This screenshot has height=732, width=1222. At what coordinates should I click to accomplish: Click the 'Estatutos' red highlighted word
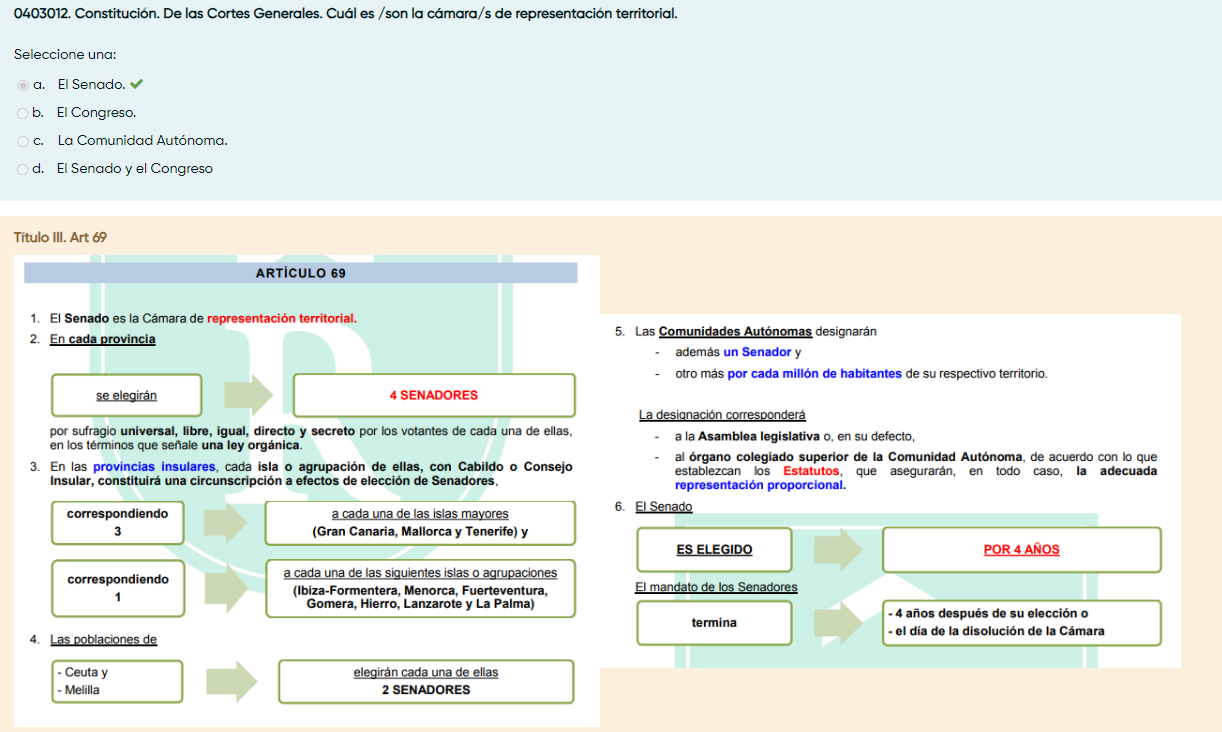(x=811, y=471)
